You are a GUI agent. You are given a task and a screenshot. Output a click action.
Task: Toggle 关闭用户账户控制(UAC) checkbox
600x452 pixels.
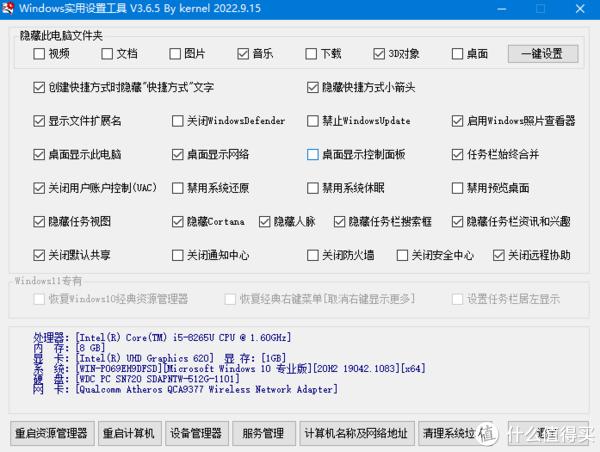39,188
